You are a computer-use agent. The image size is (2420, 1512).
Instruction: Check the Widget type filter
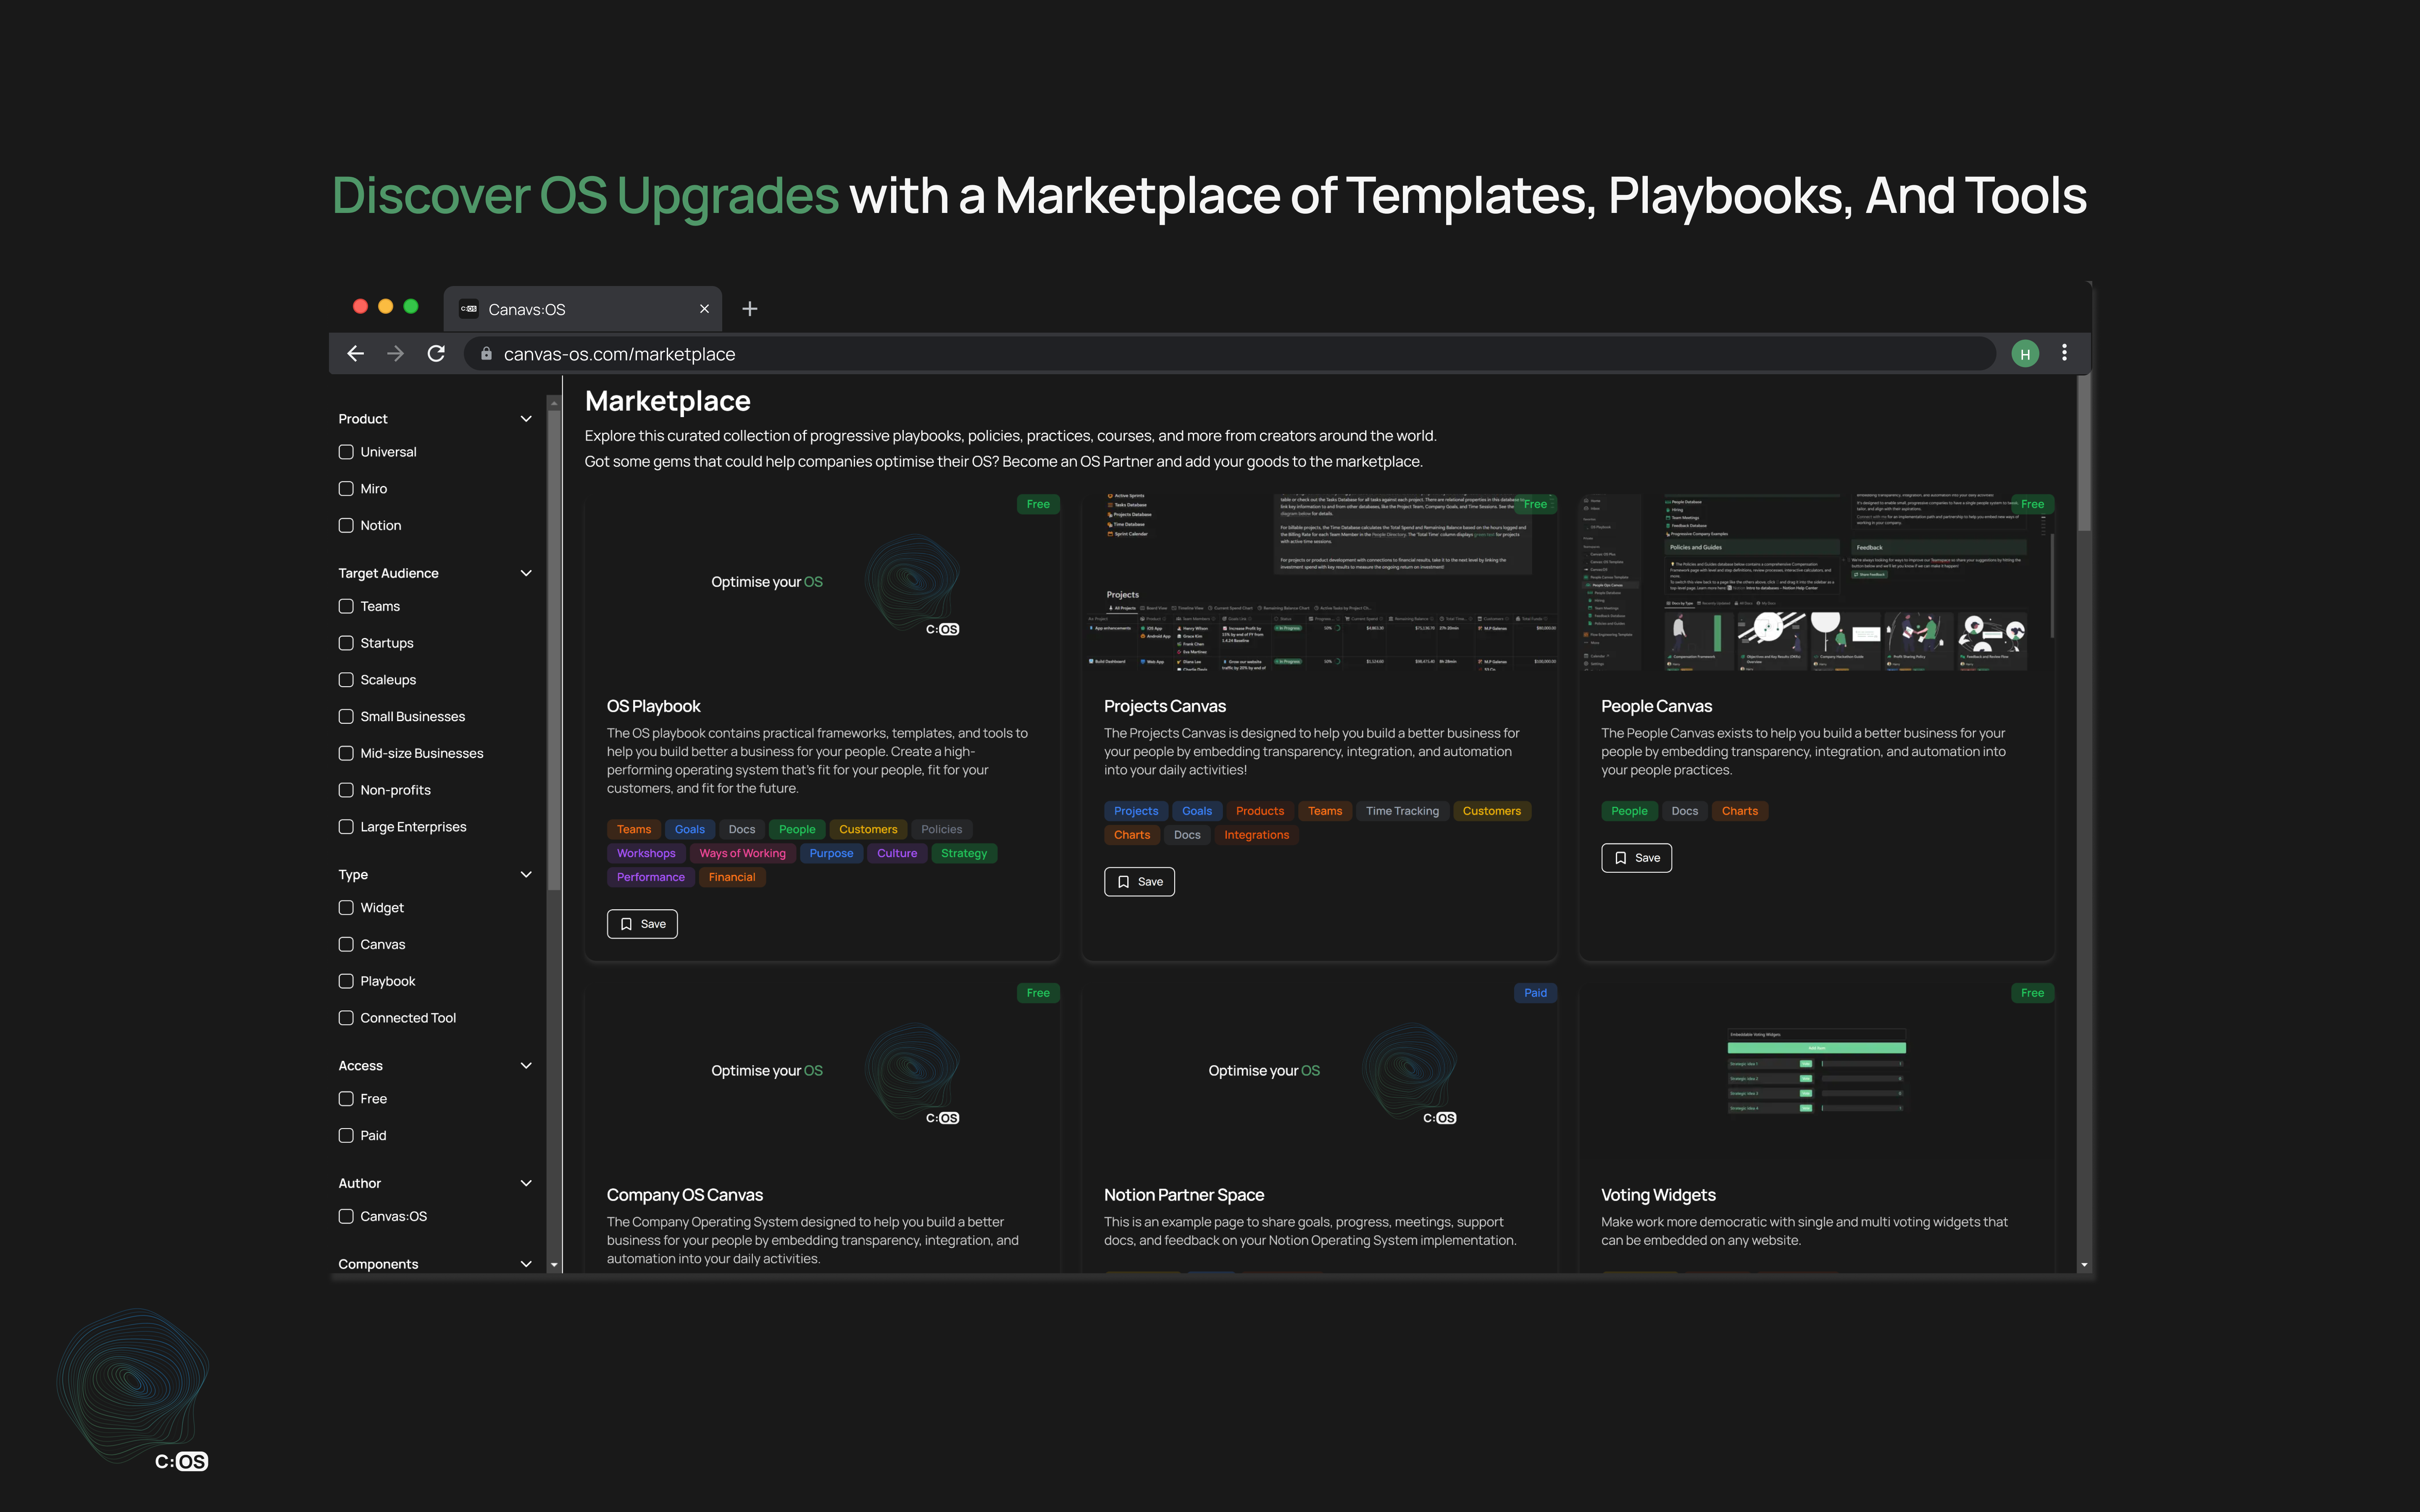pos(346,908)
